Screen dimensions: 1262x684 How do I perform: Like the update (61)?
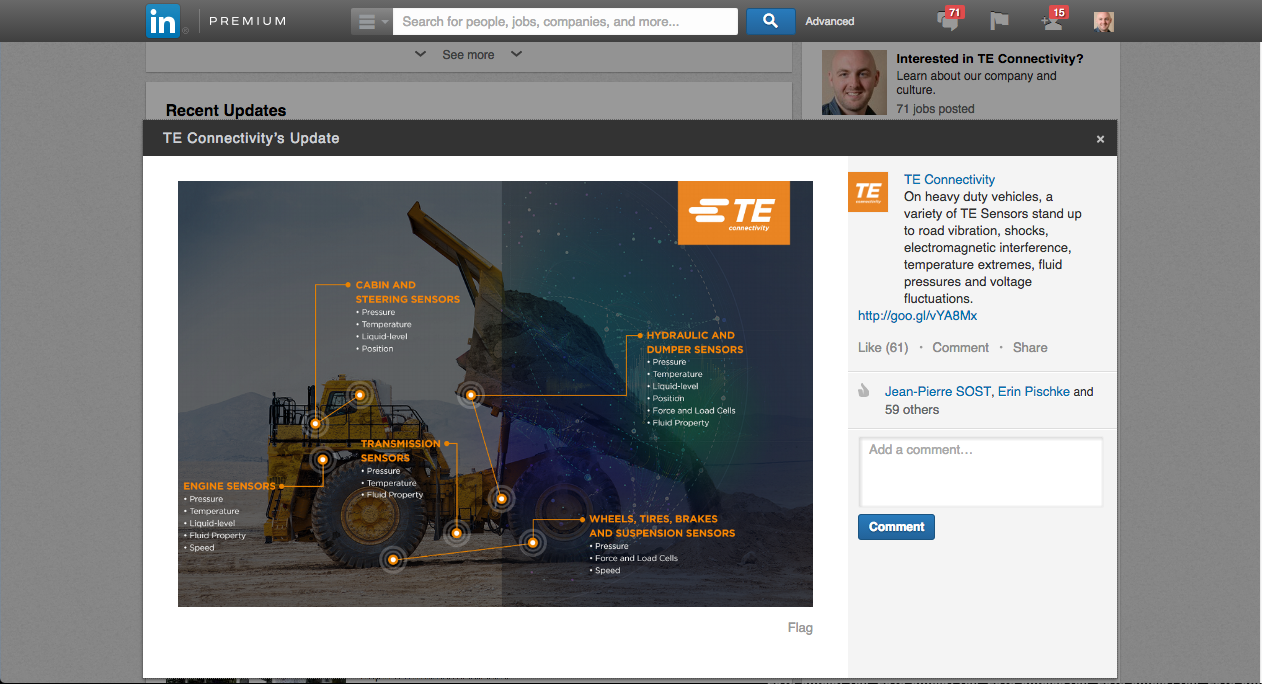click(x=883, y=348)
